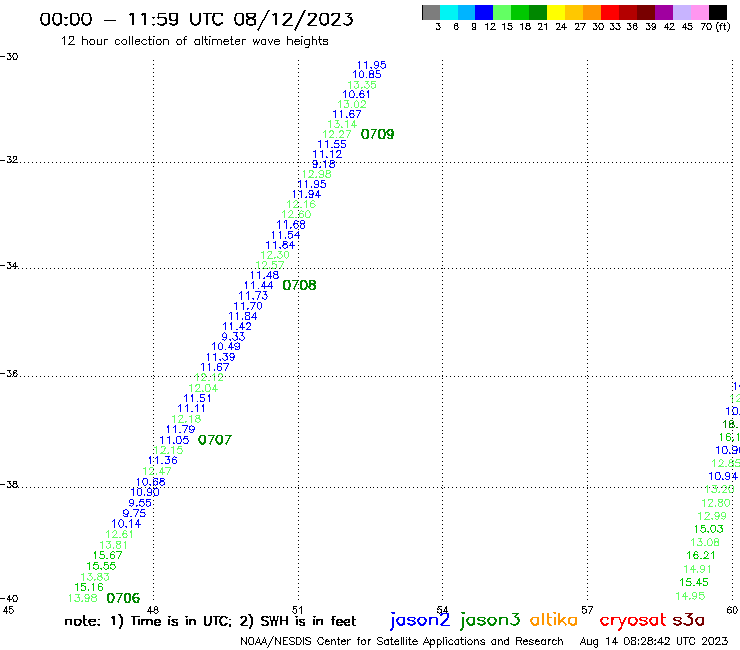The image size is (740, 650).
Task: Click the wave height value '11.44'
Action: [259, 286]
